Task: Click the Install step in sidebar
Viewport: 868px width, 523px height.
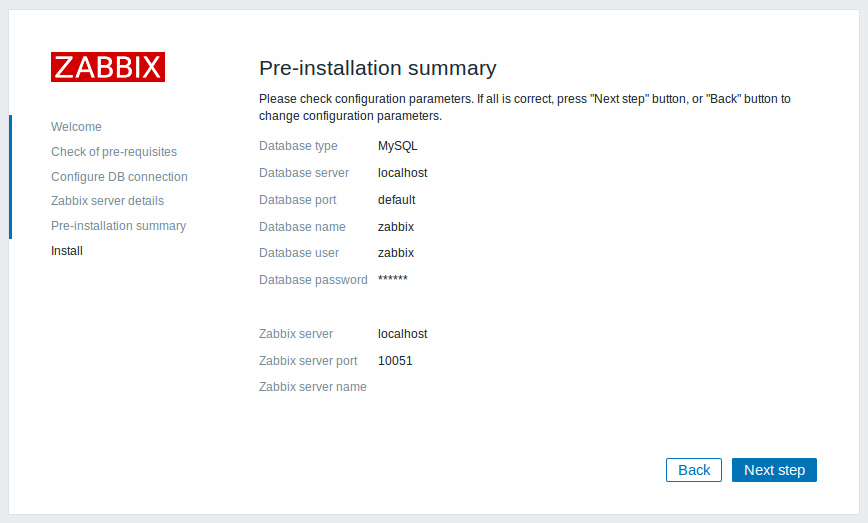Action: point(67,251)
